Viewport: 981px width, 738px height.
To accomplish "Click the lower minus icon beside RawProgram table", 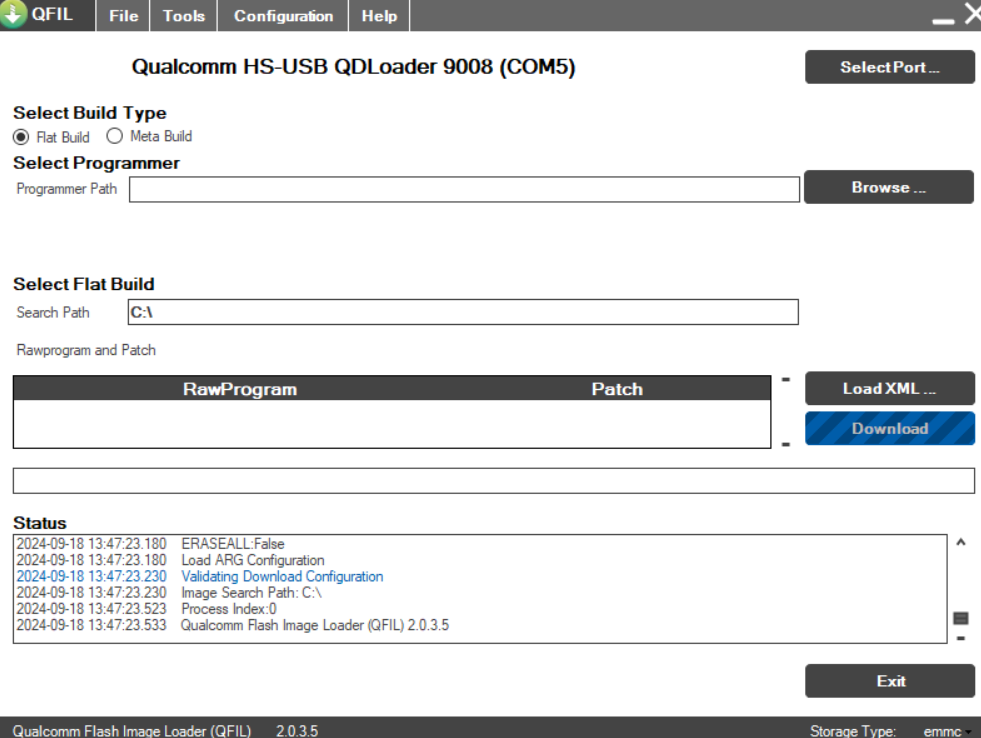I will pyautogui.click(x=786, y=445).
